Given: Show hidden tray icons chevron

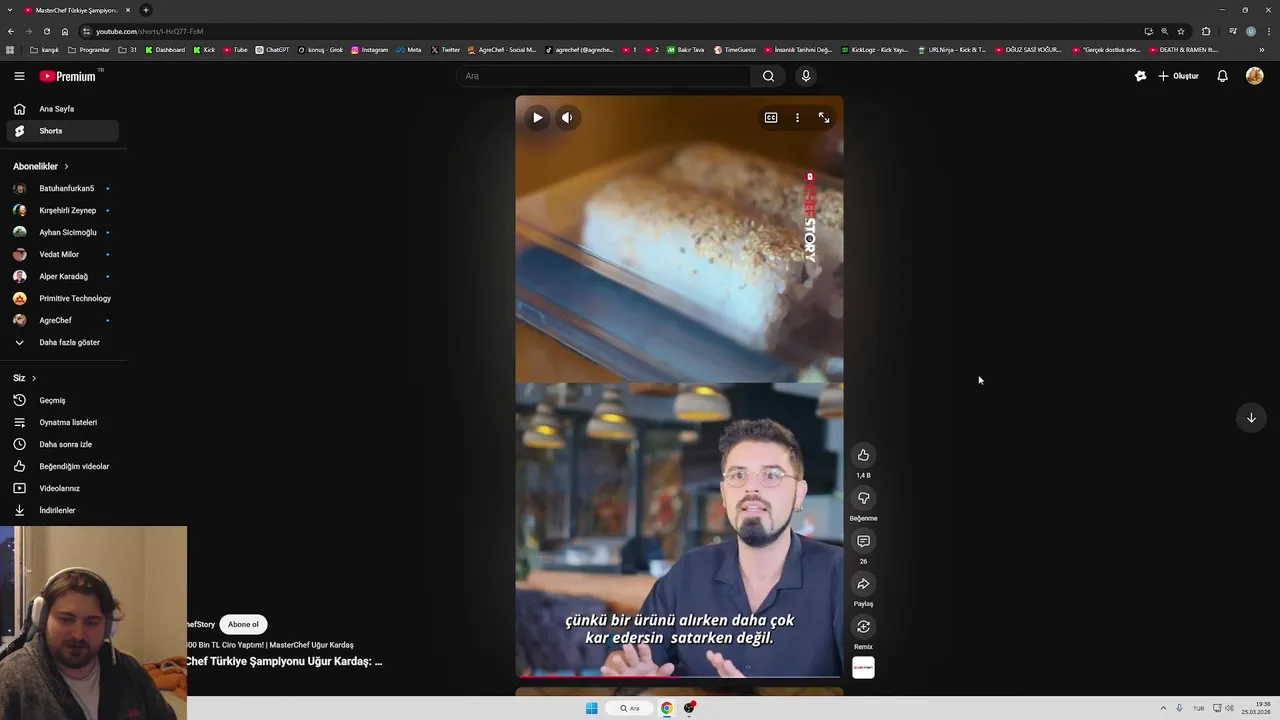Looking at the screenshot, I should tap(1163, 708).
